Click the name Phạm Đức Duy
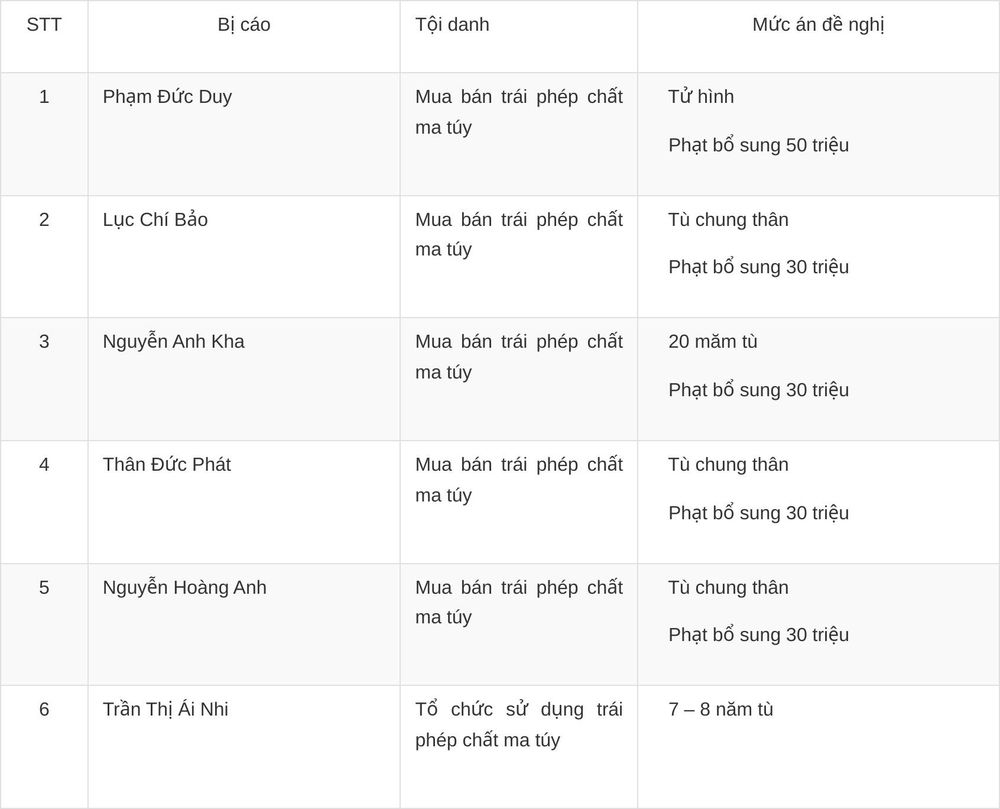Image resolution: width=1000 pixels, height=809 pixels. point(167,96)
